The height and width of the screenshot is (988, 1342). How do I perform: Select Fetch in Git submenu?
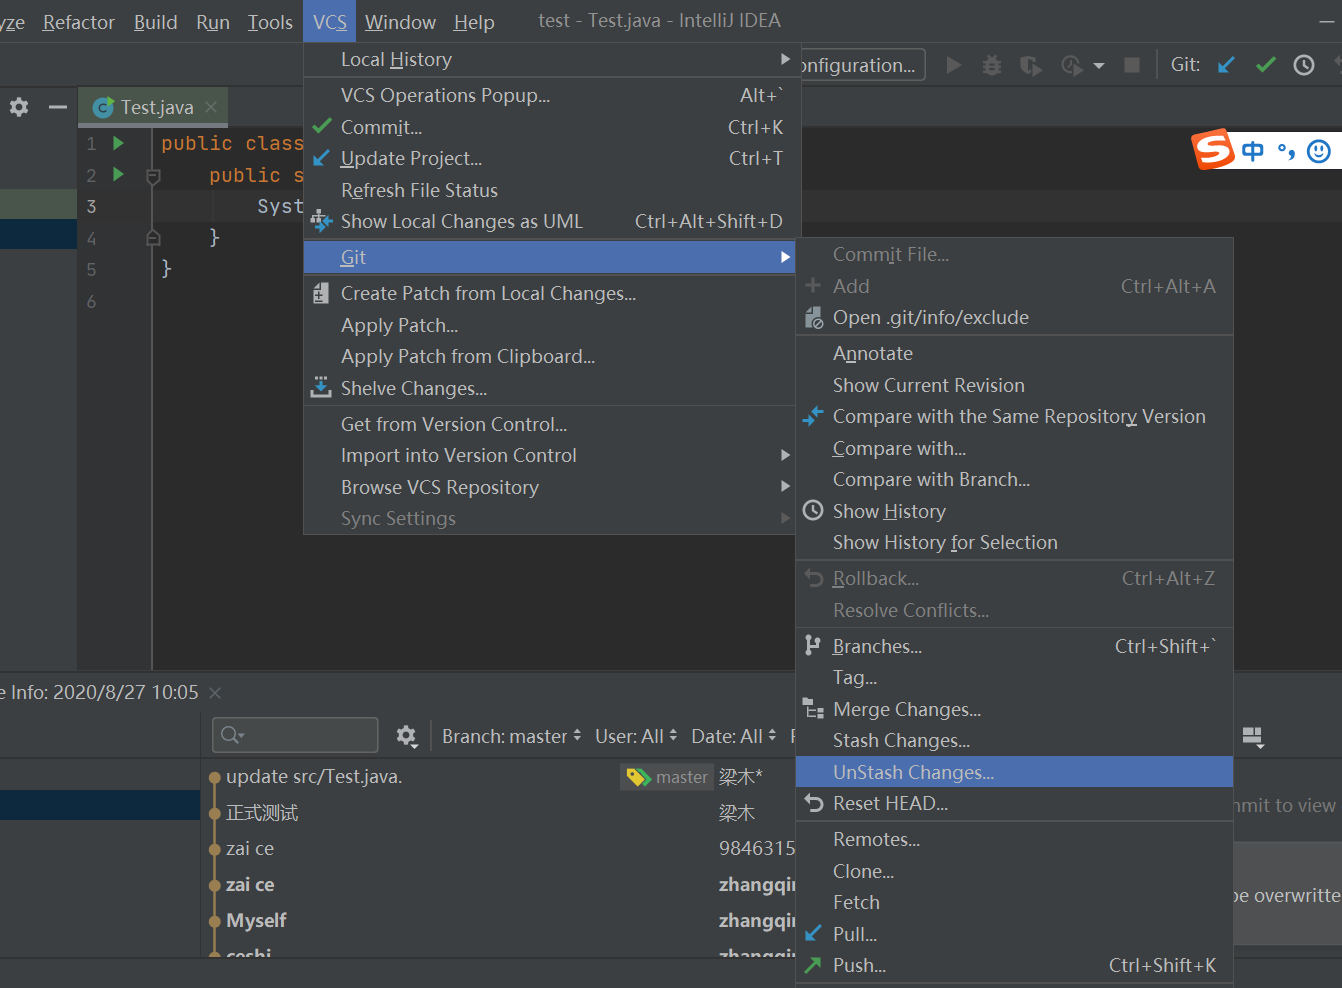(1014, 902)
